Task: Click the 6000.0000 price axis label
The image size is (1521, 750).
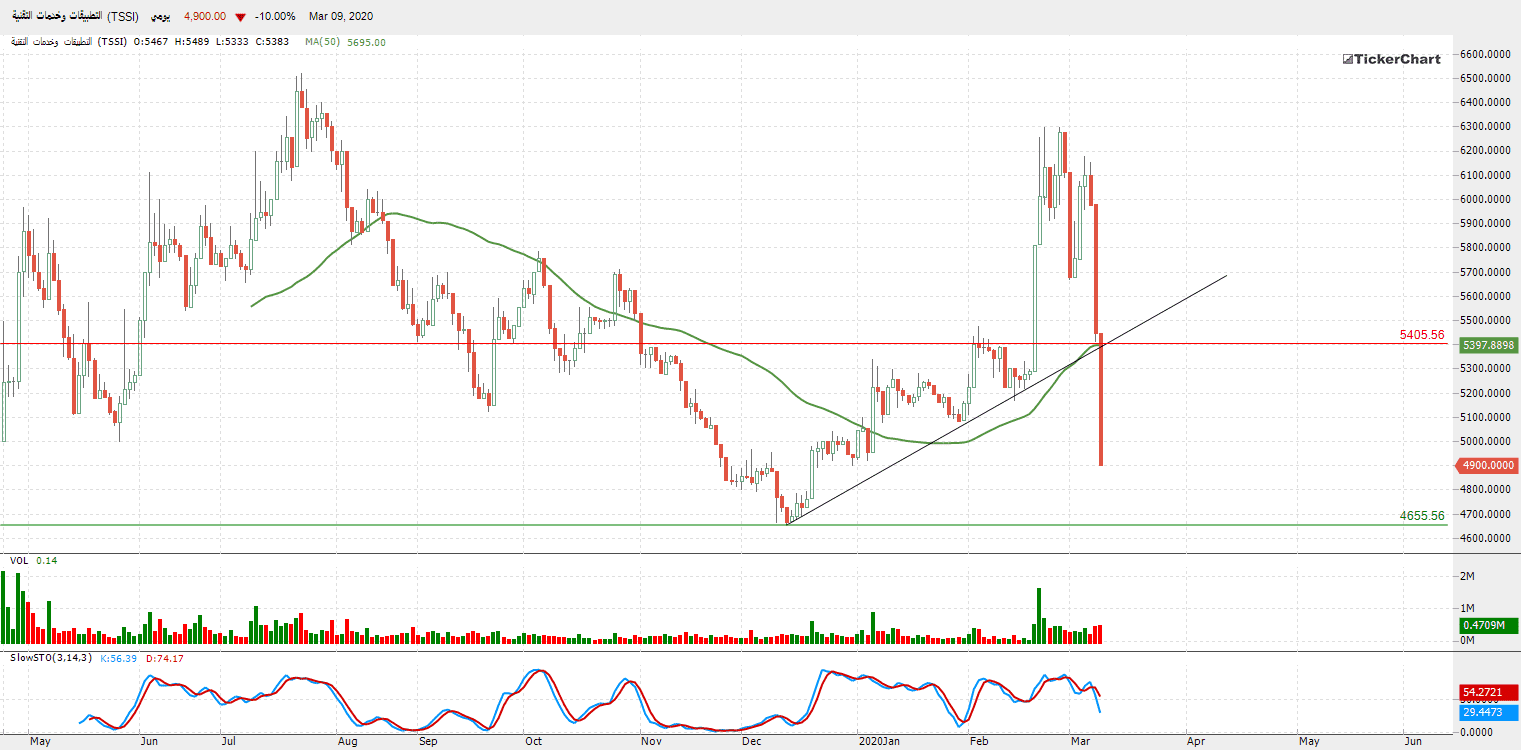Action: click(1486, 199)
